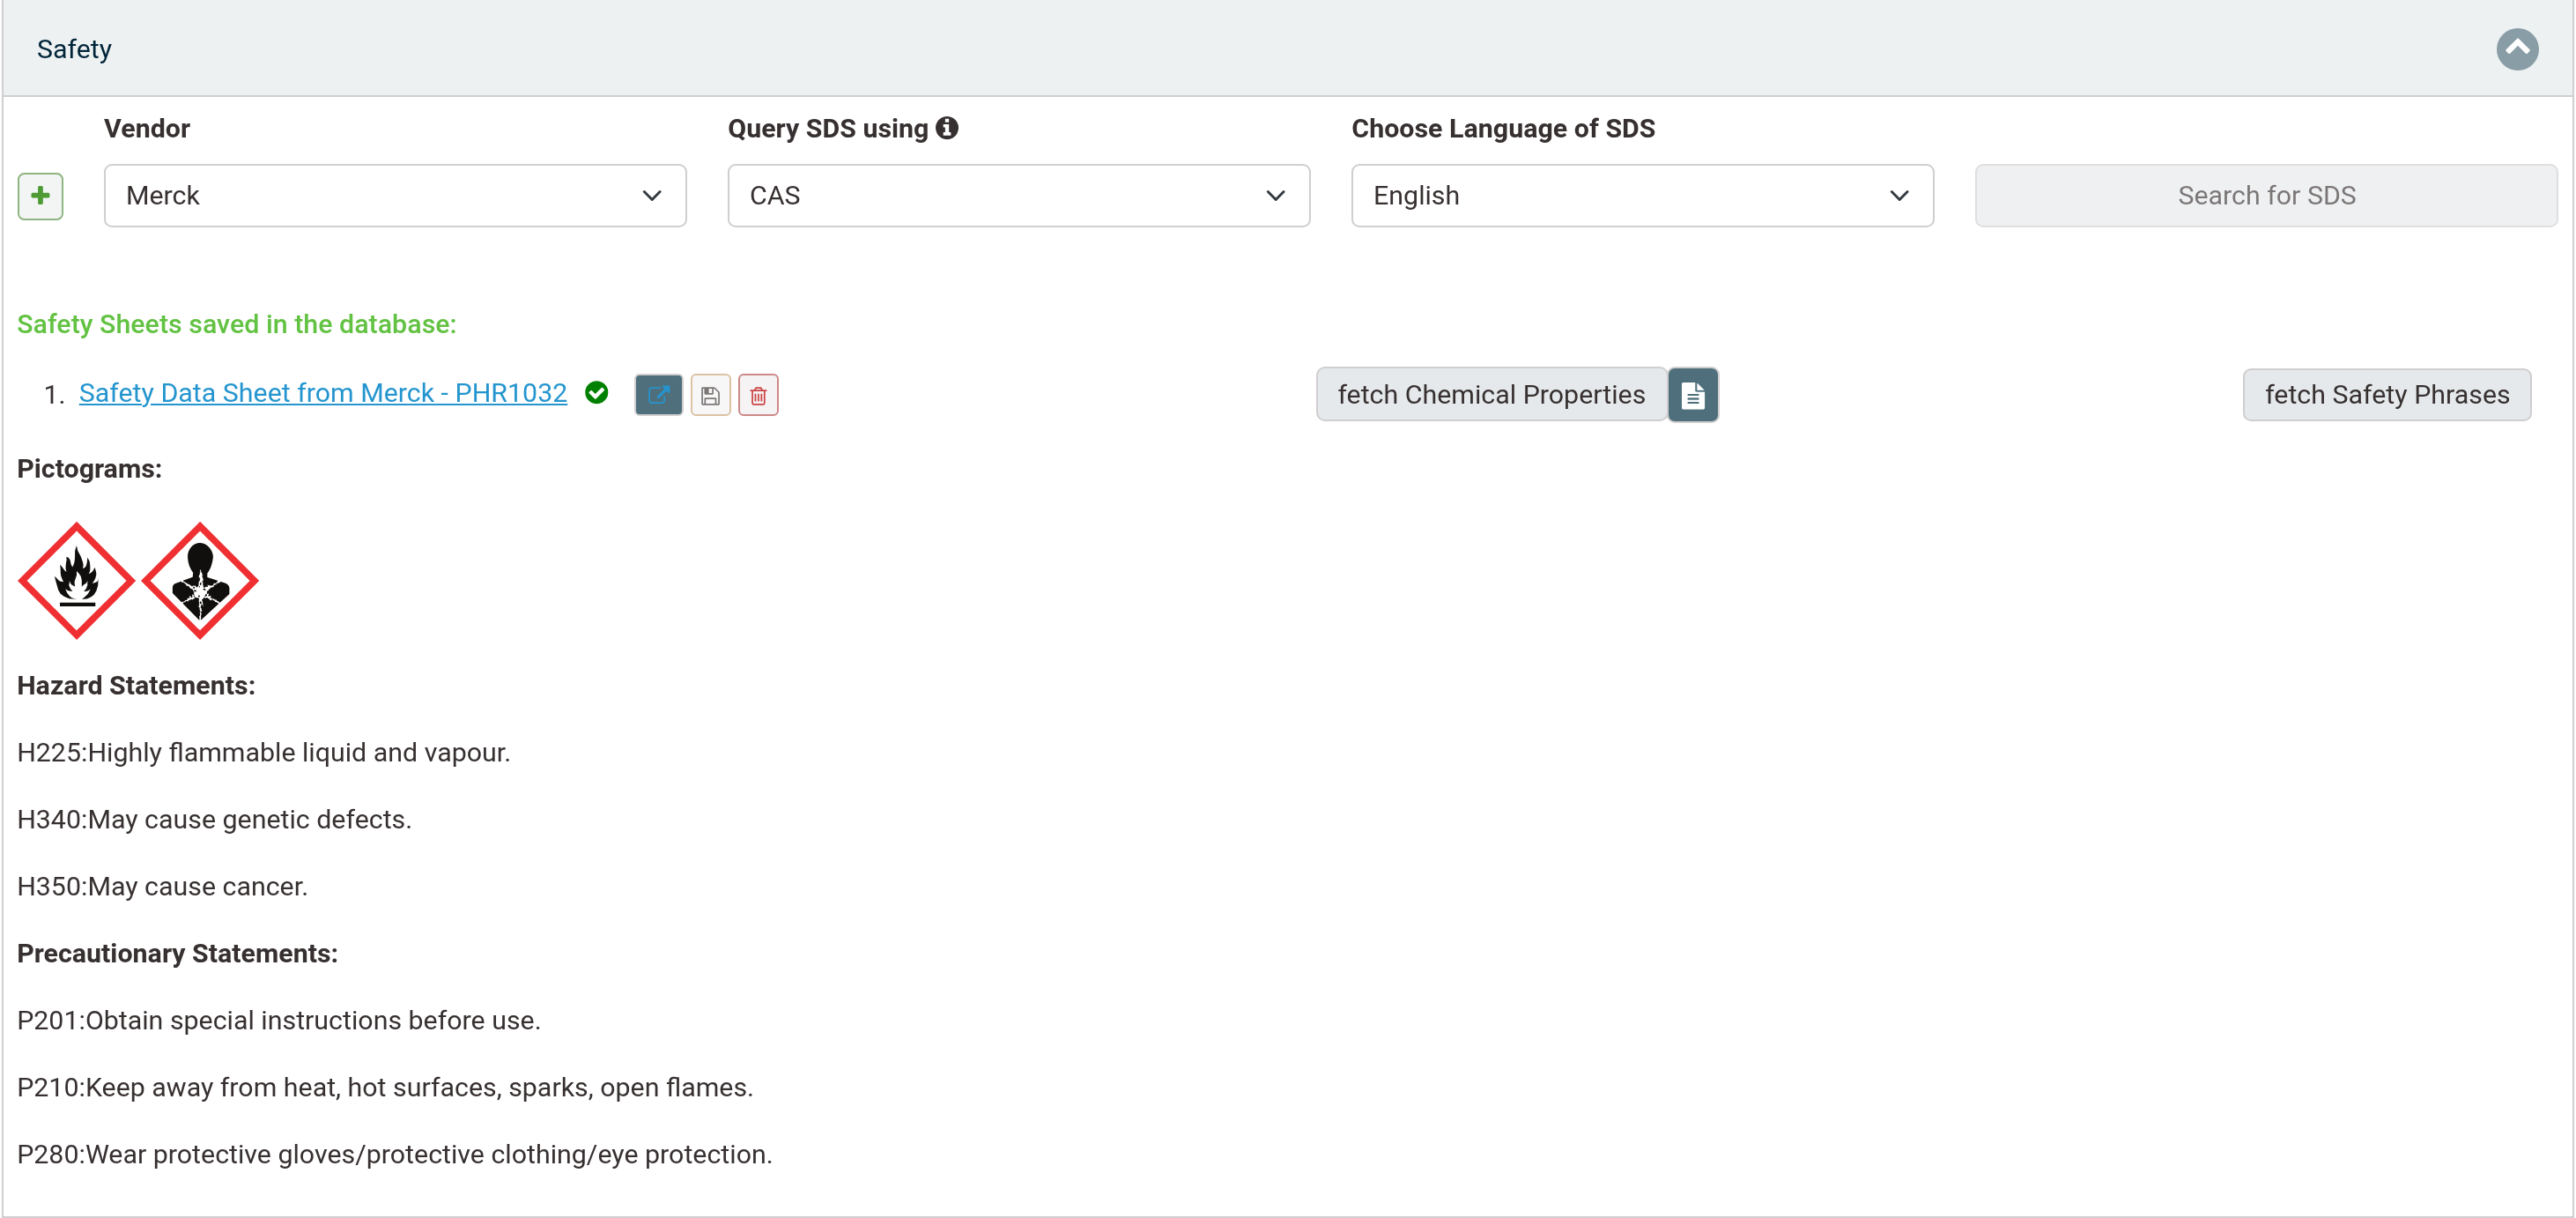This screenshot has height=1218, width=2576.
Task: Click the flammable flame pictogram
Action: coord(76,580)
